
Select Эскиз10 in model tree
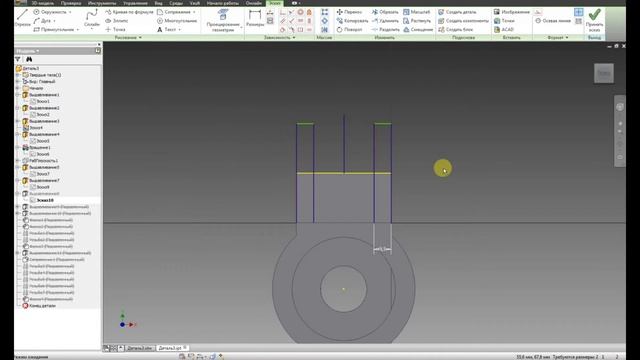click(x=42, y=200)
